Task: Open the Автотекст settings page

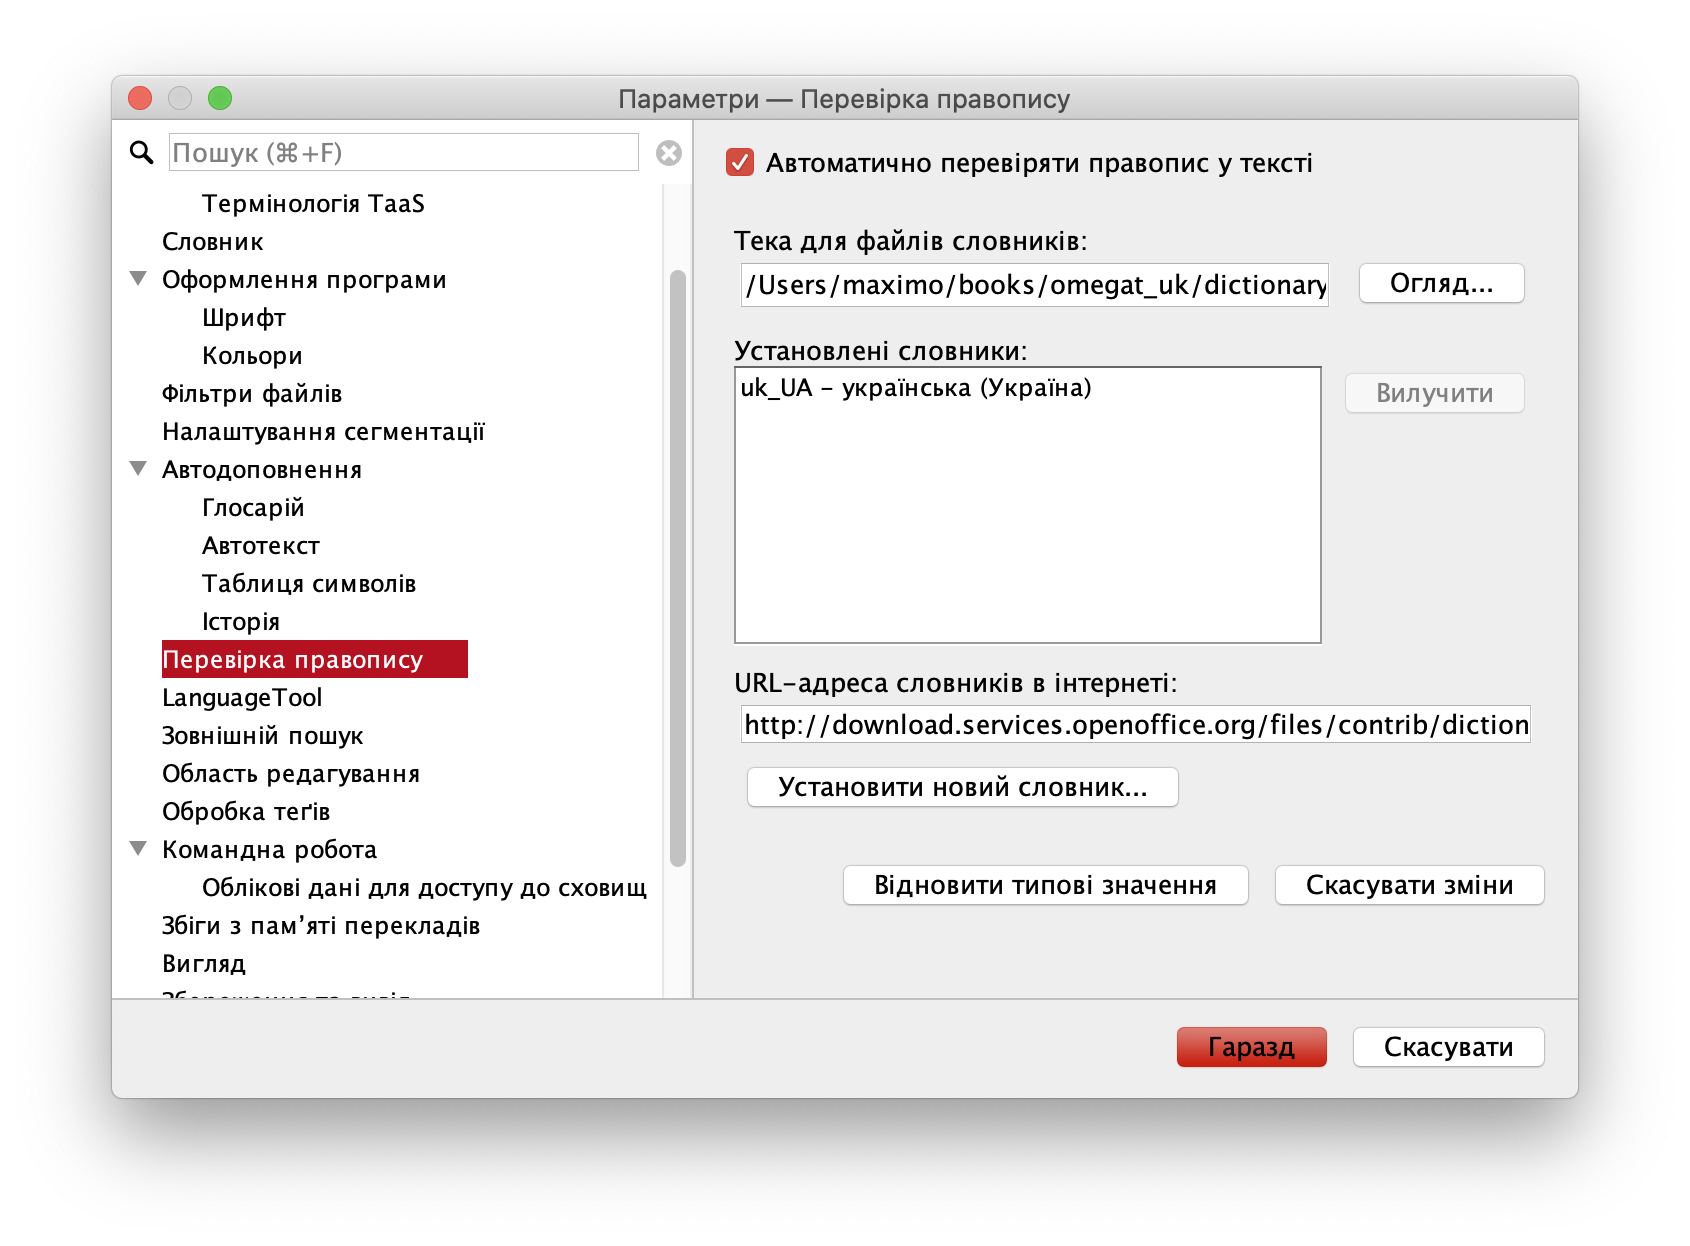Action: coord(261,545)
